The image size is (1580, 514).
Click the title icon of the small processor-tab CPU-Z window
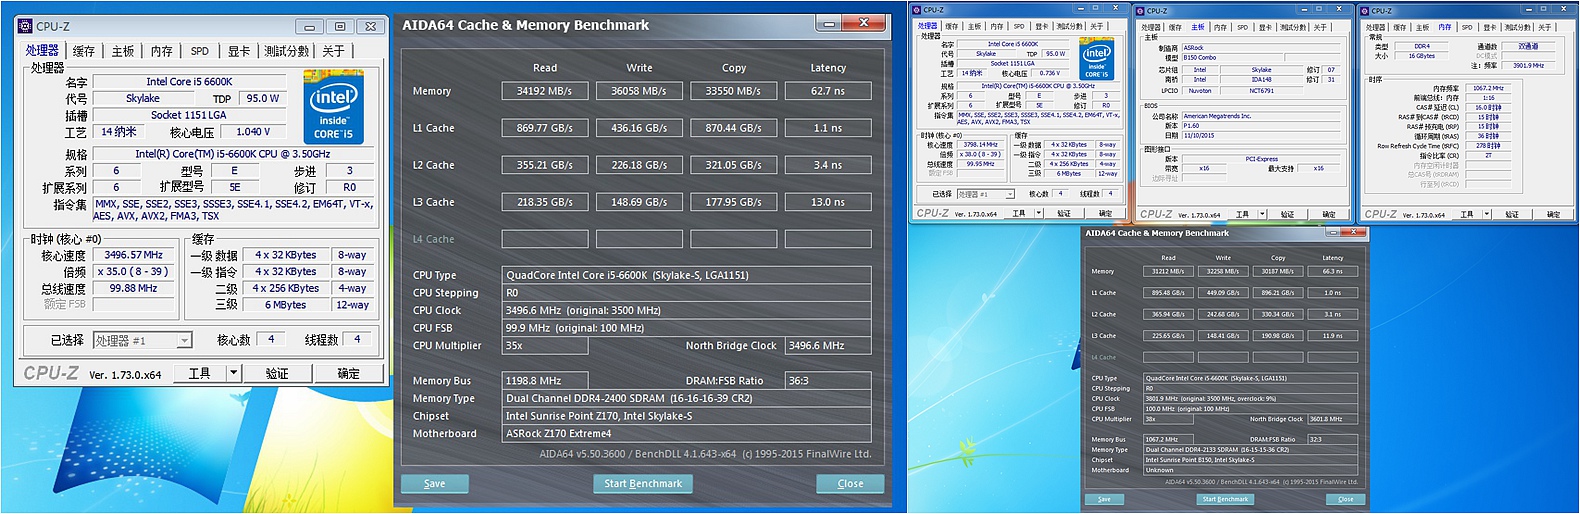click(917, 10)
